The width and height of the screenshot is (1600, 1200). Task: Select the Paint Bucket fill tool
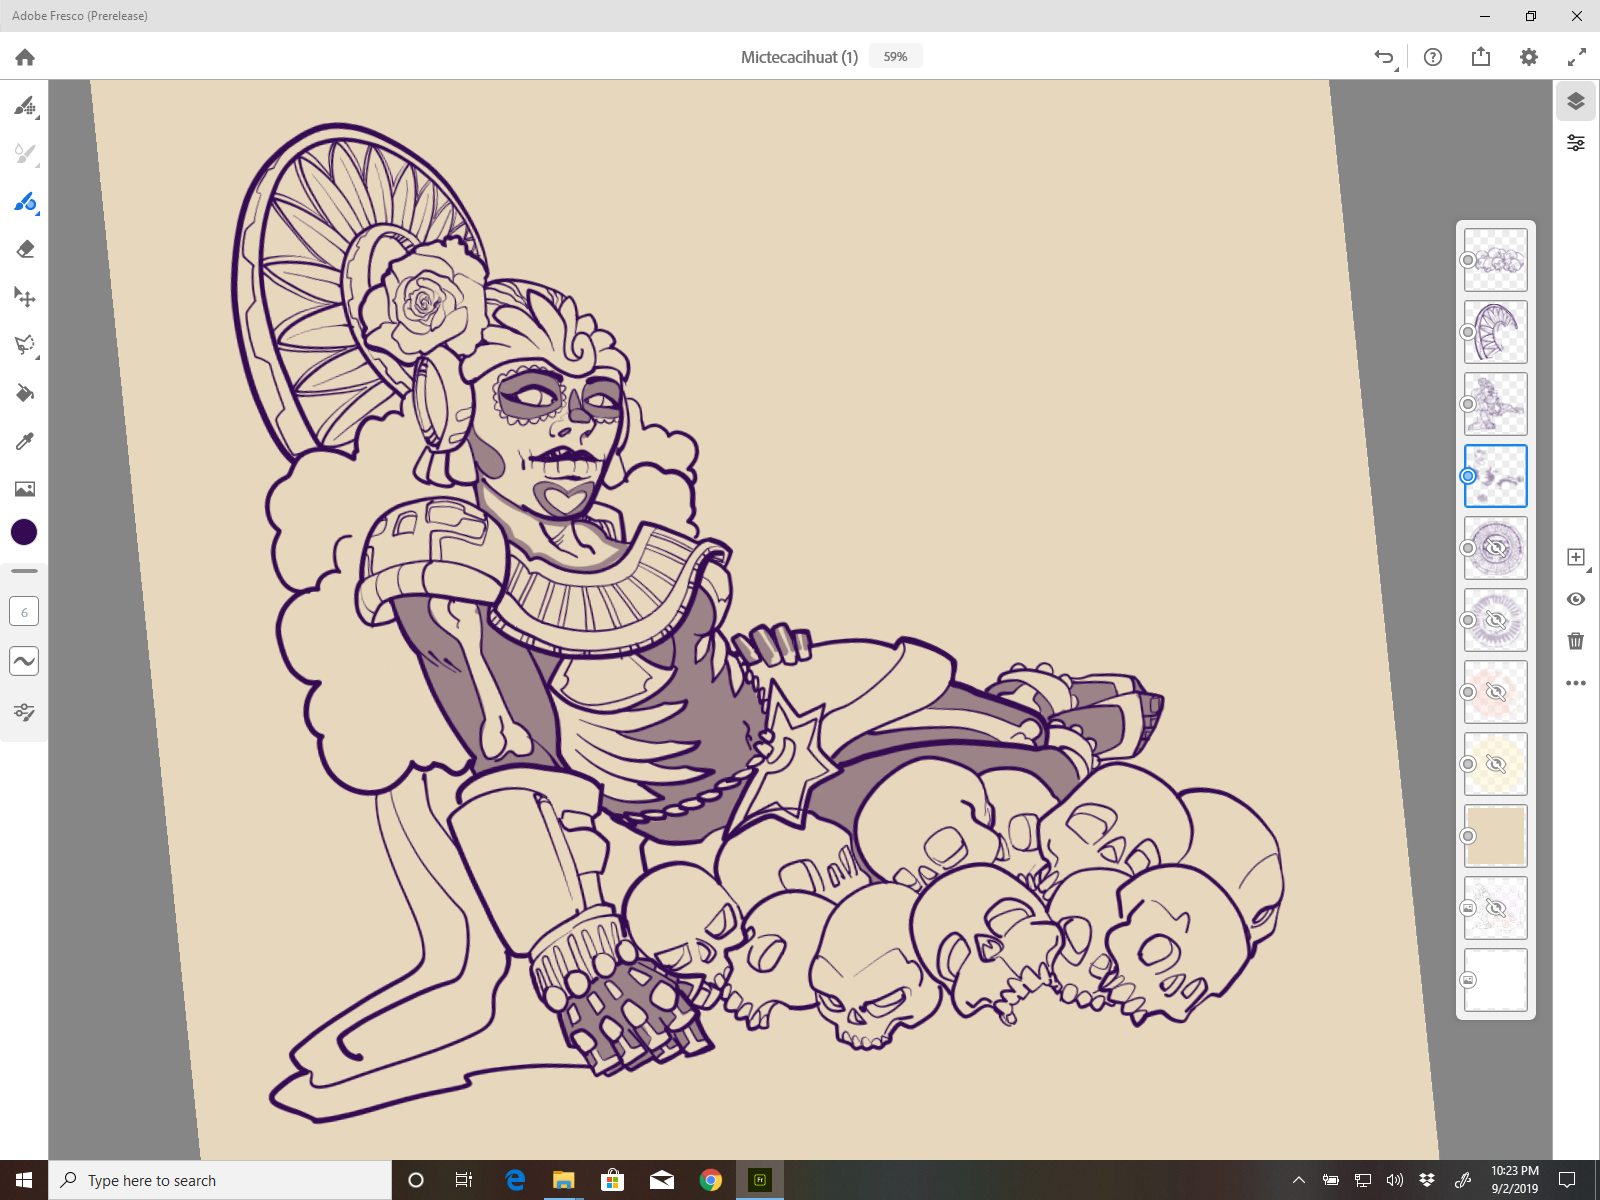25,393
